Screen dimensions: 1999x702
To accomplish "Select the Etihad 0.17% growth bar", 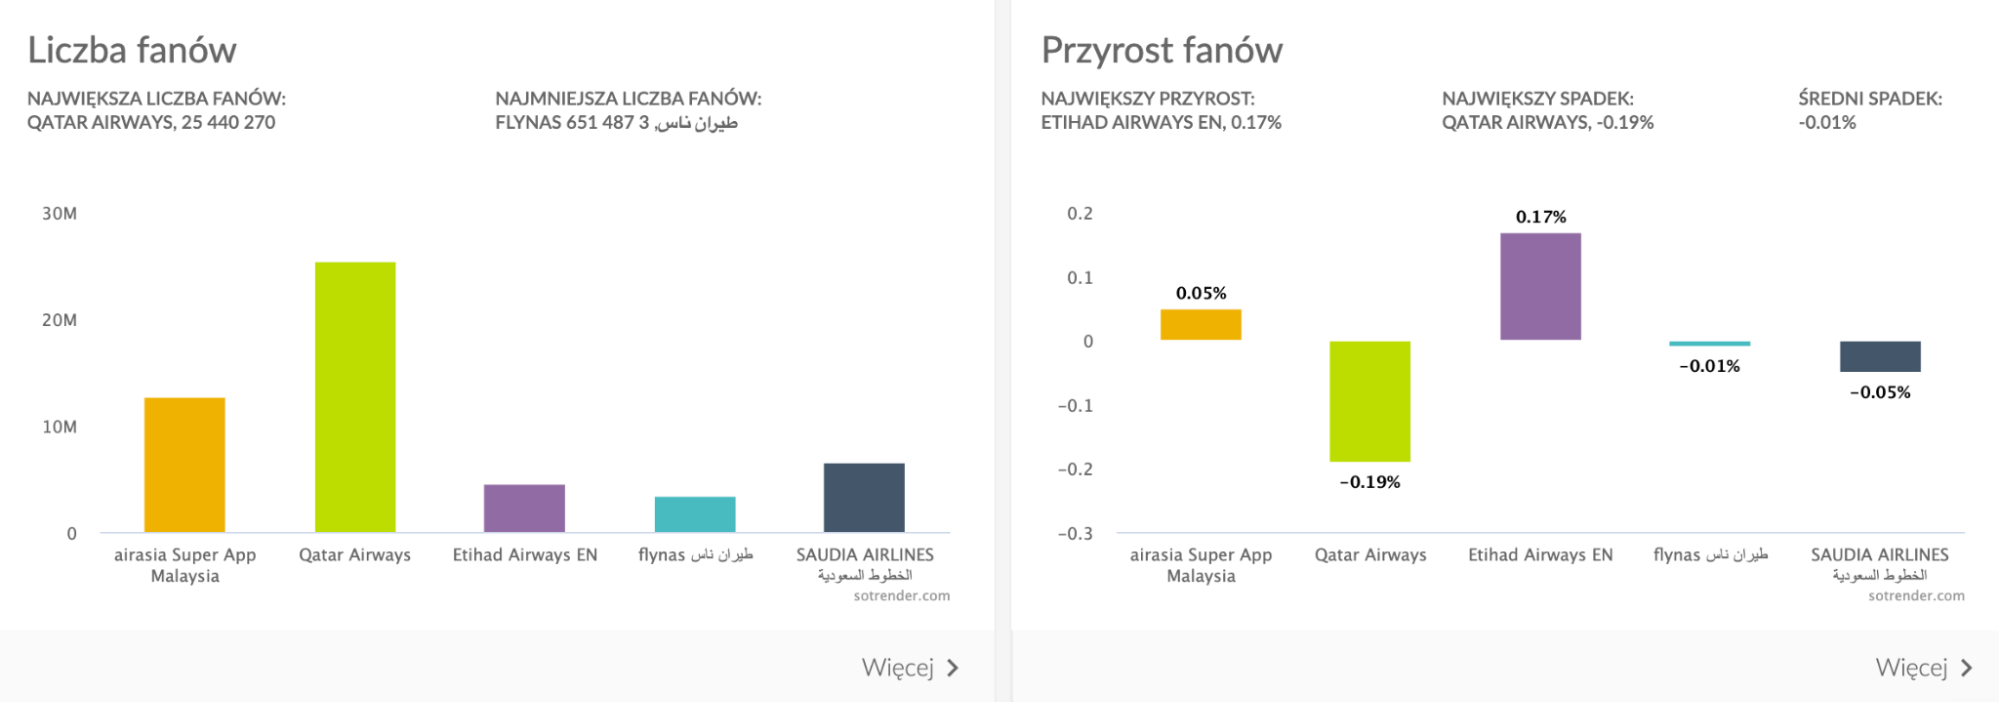I will tap(1540, 287).
